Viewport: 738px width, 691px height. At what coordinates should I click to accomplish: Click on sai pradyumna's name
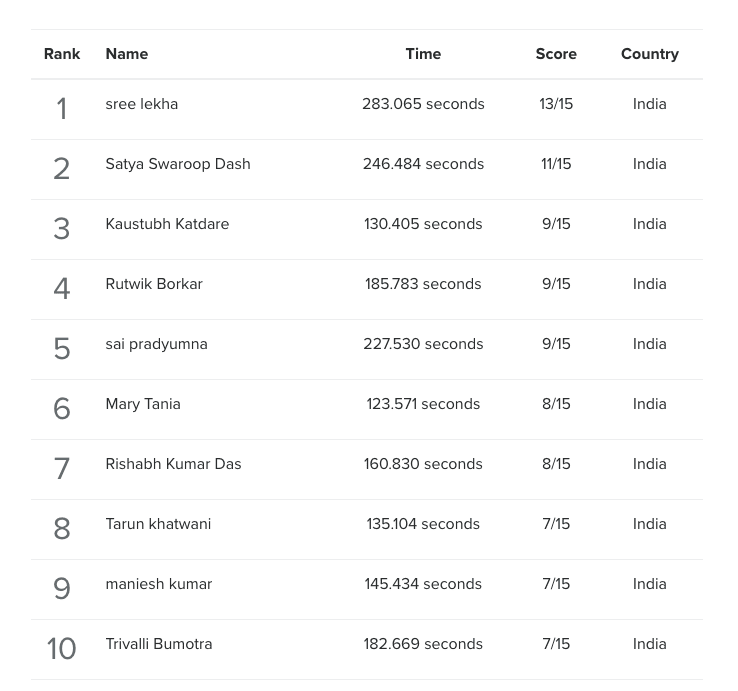(156, 345)
